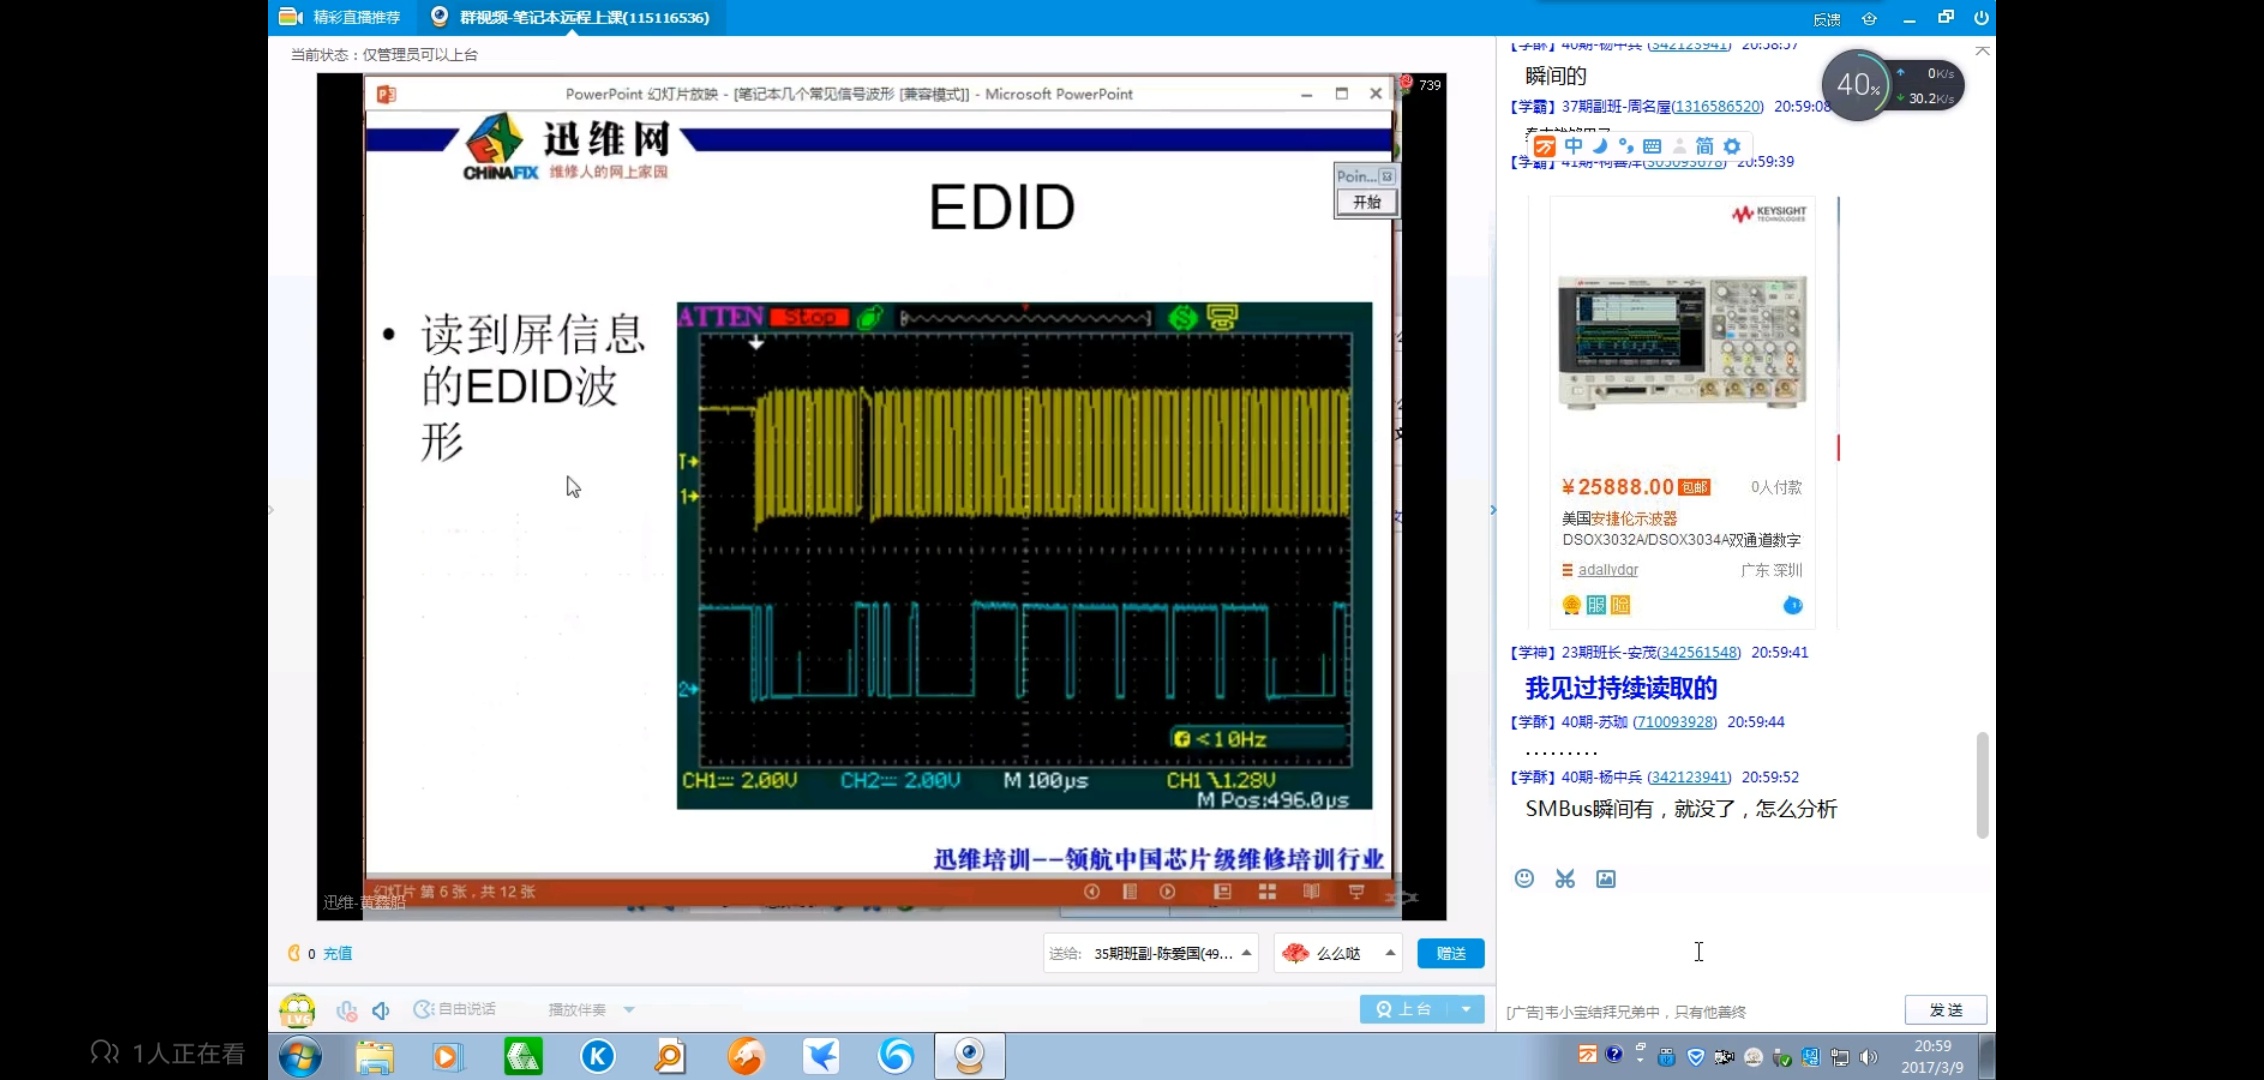Open file explorer from taskbar
Viewport: 2264px width, 1080px height.
(375, 1056)
